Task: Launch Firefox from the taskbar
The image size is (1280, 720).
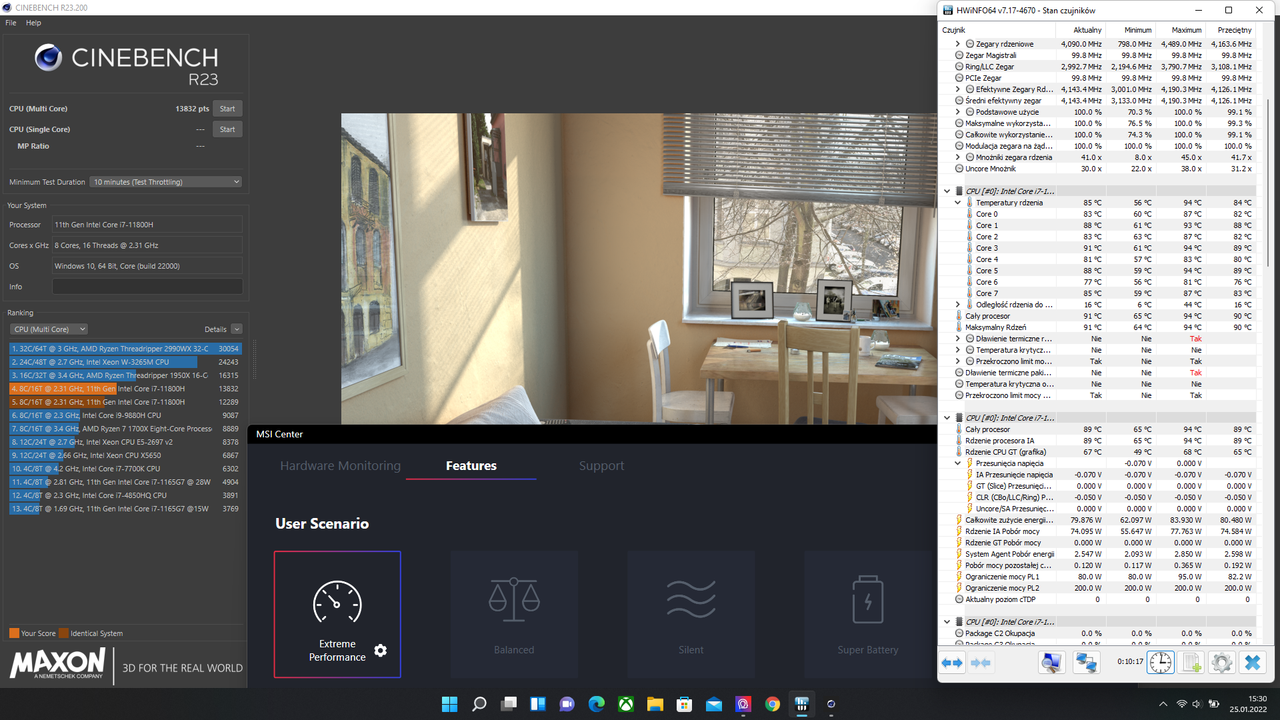Action: click(x=772, y=704)
